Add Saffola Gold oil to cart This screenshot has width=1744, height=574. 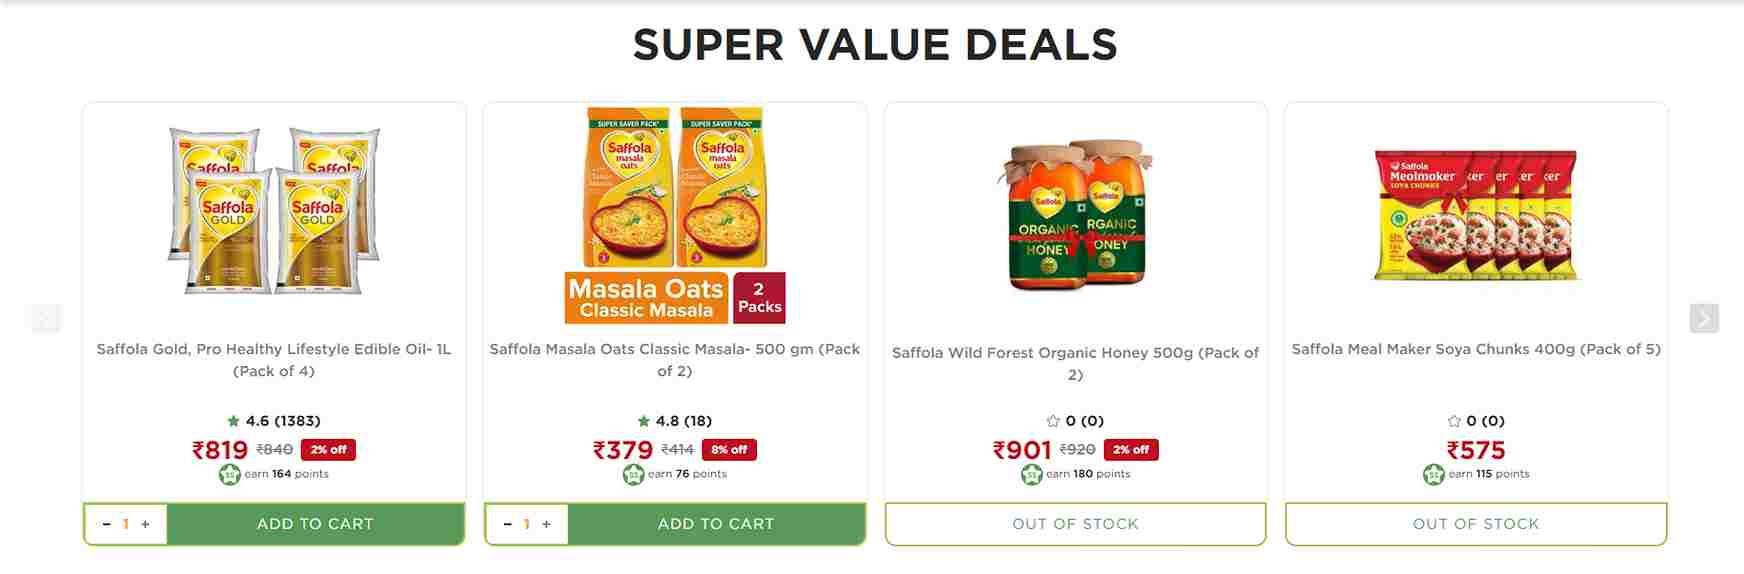tap(315, 524)
